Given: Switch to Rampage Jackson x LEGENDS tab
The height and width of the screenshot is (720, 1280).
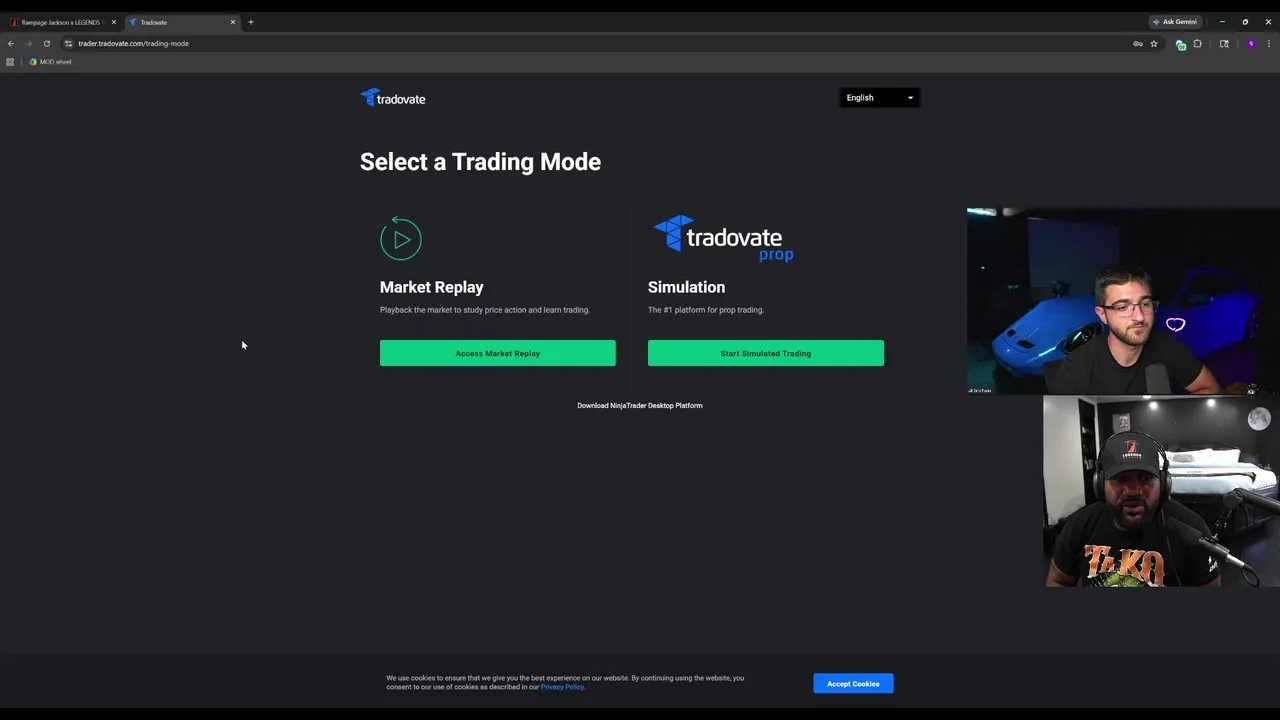Looking at the screenshot, I should point(61,22).
